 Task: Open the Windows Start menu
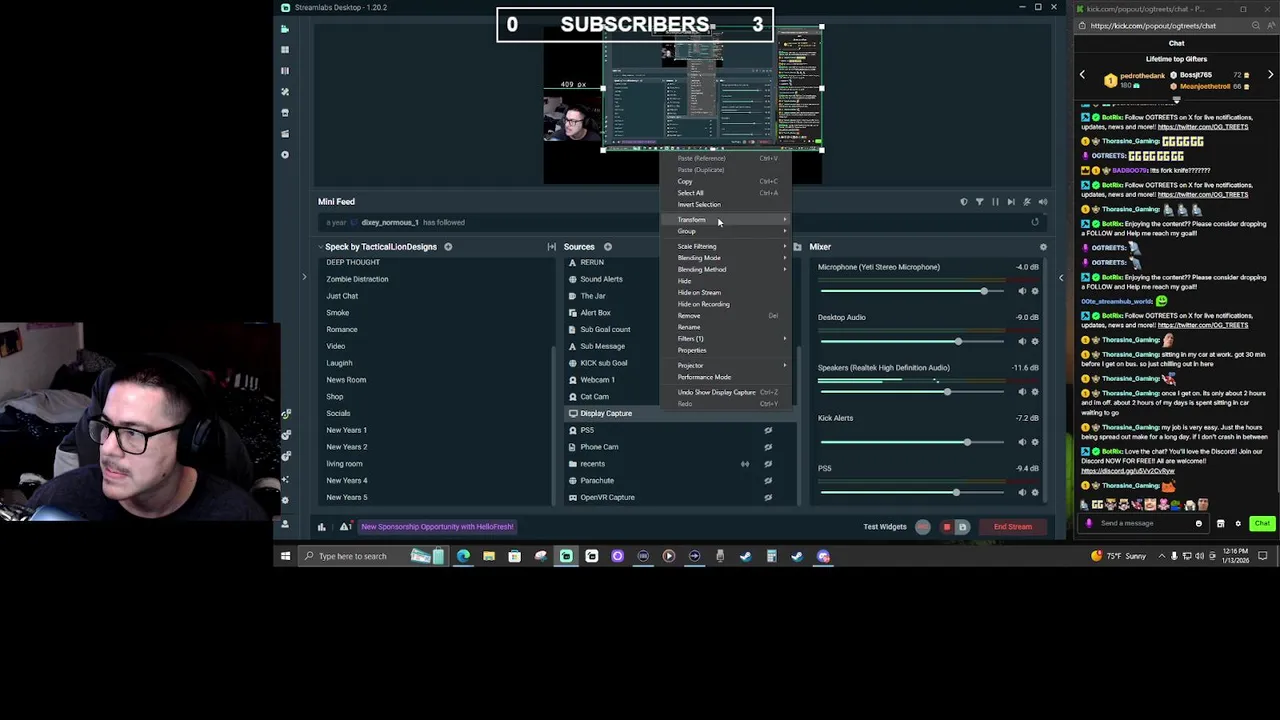click(x=285, y=556)
